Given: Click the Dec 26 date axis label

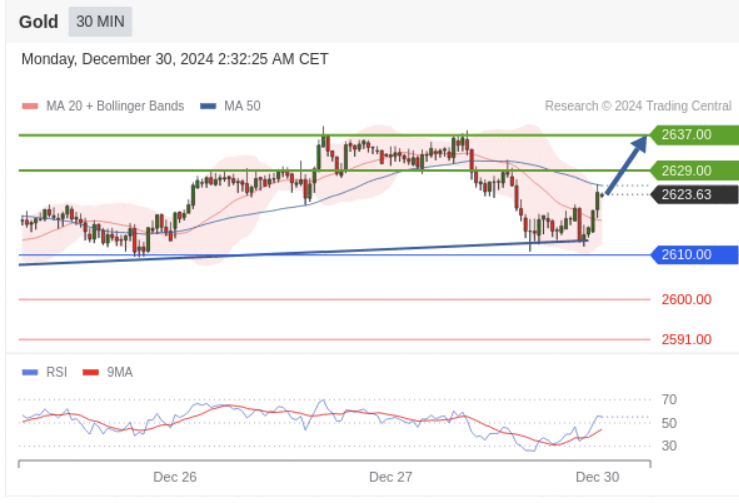Looking at the screenshot, I should coord(175,477).
